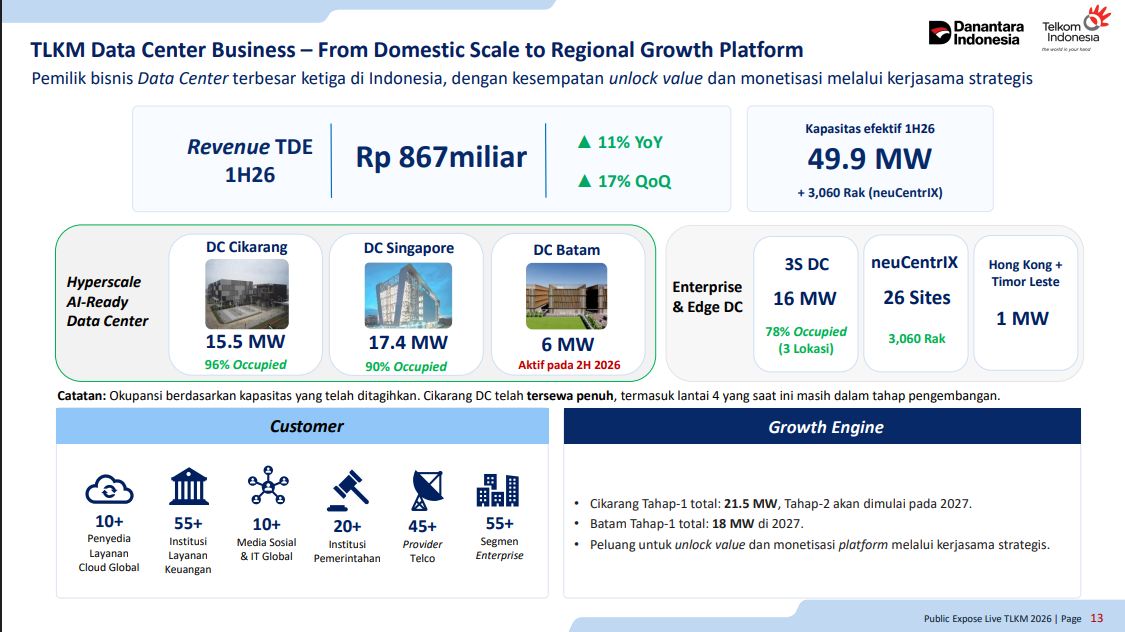Click the 78% Occupied (3 Lokasi) text
The image size is (1125, 632).
[x=806, y=340]
